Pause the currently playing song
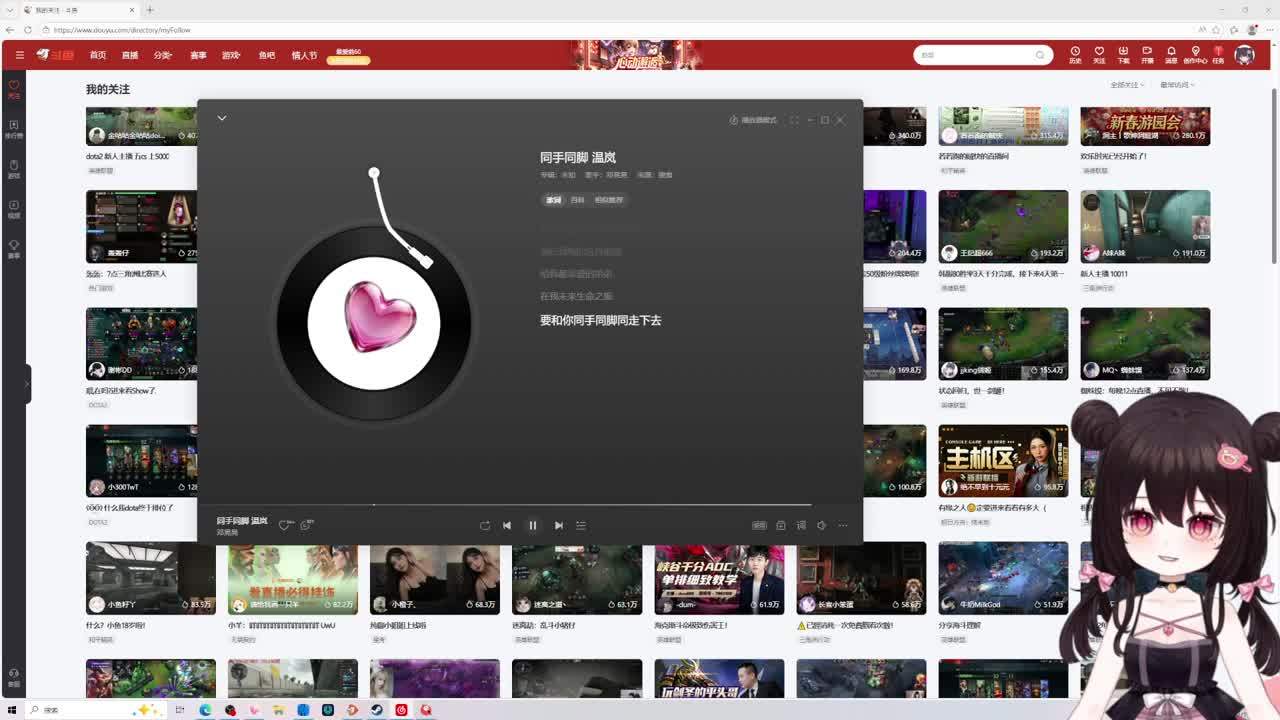 click(x=533, y=525)
